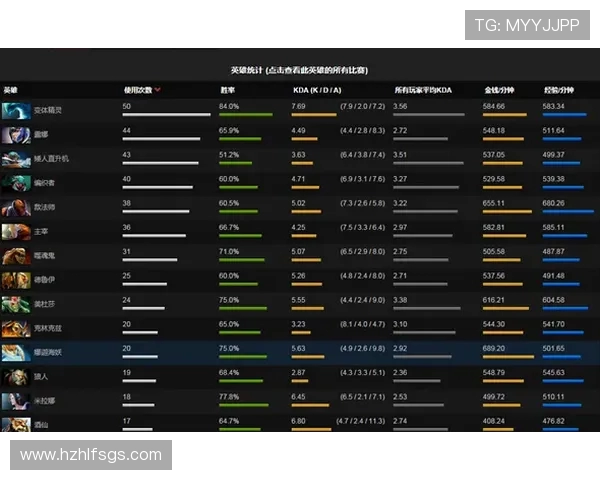View all matches for 主宰
The image size is (600, 480).
coord(41,232)
